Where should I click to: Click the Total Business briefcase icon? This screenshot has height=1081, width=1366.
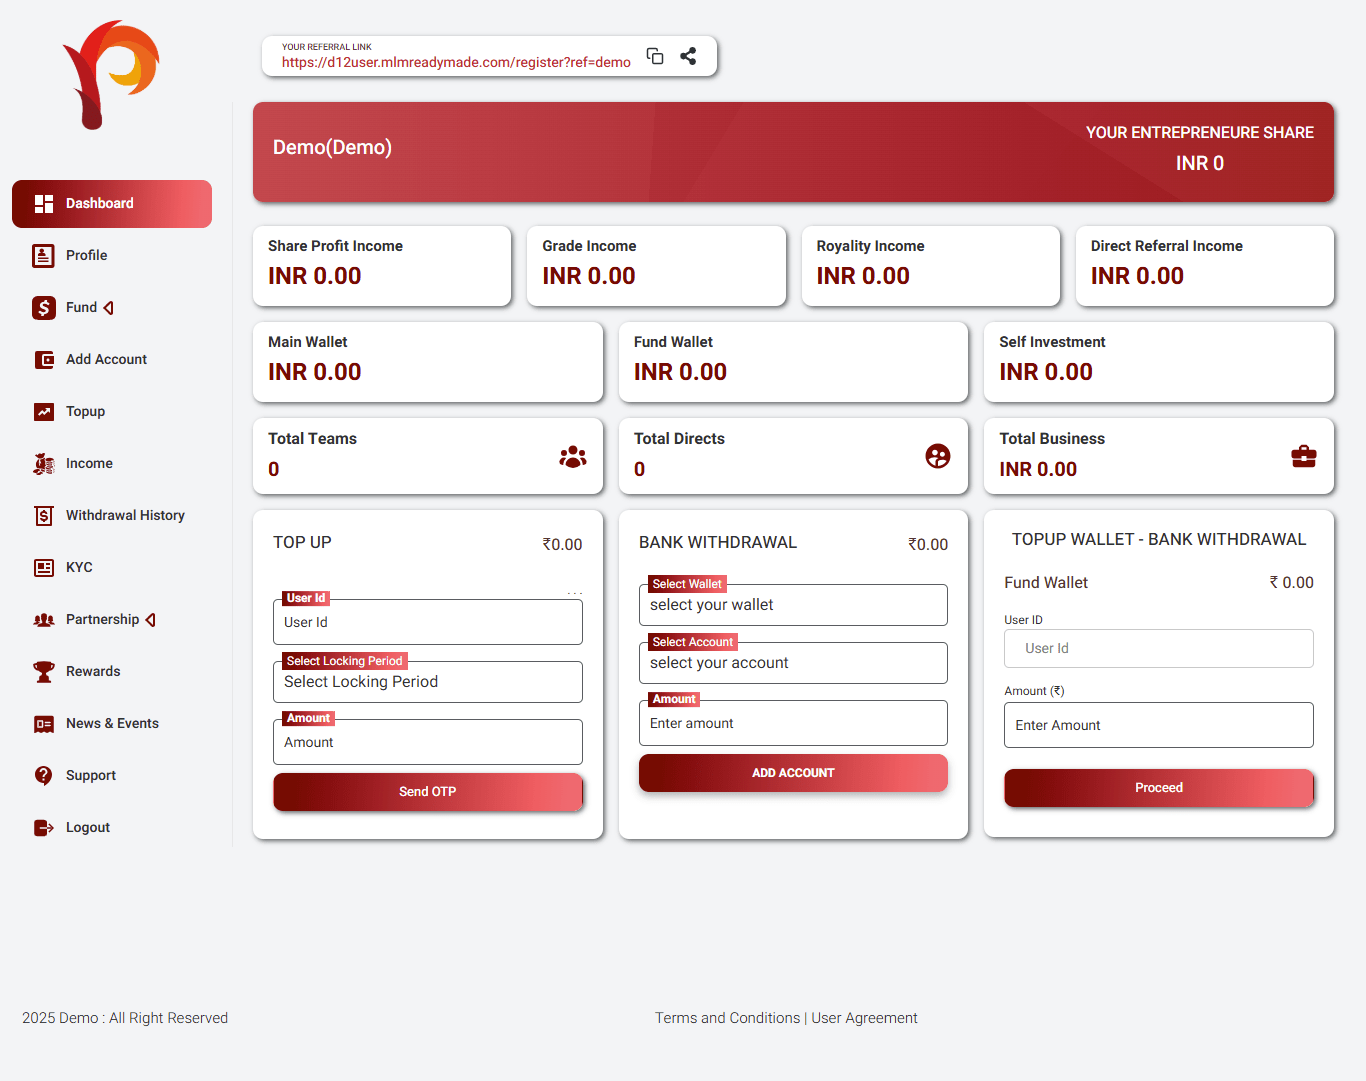pyautogui.click(x=1303, y=457)
